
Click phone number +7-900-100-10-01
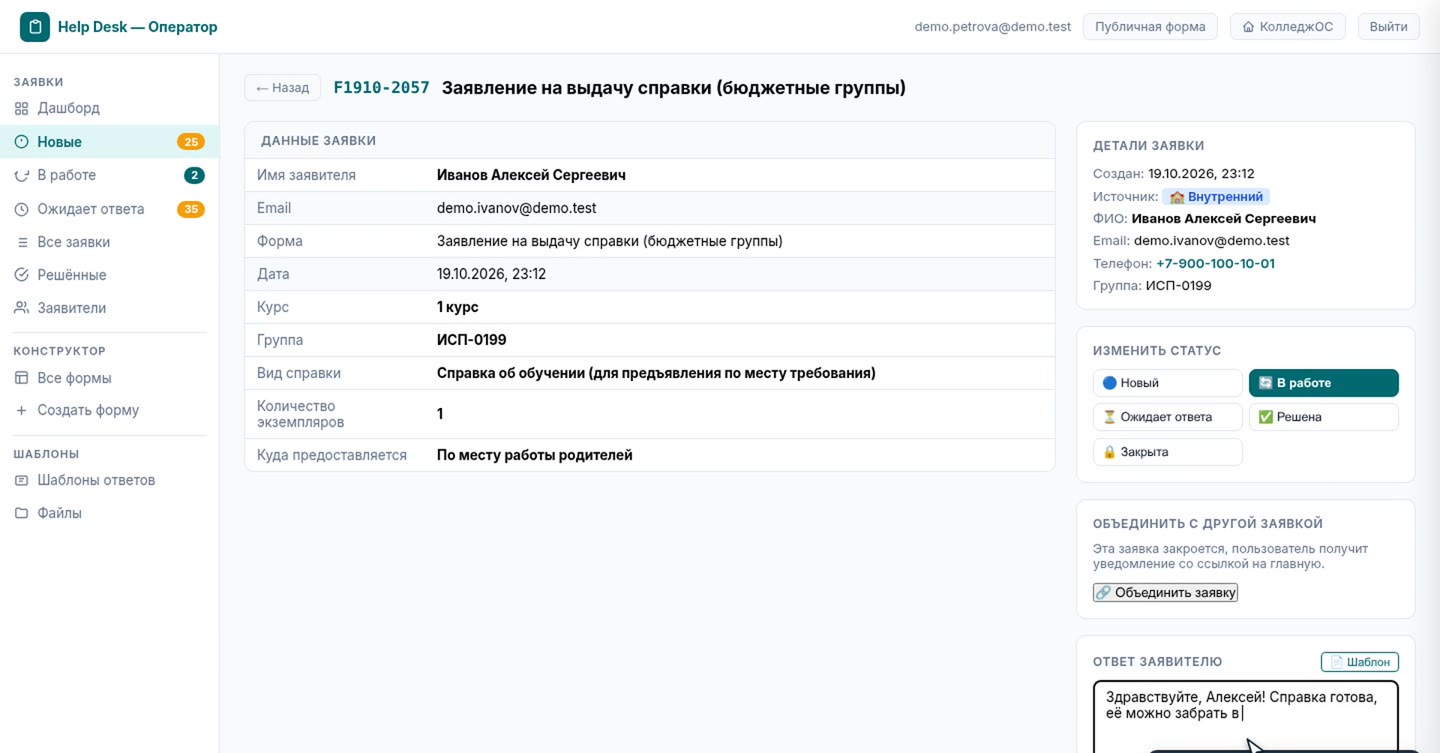pos(1215,264)
